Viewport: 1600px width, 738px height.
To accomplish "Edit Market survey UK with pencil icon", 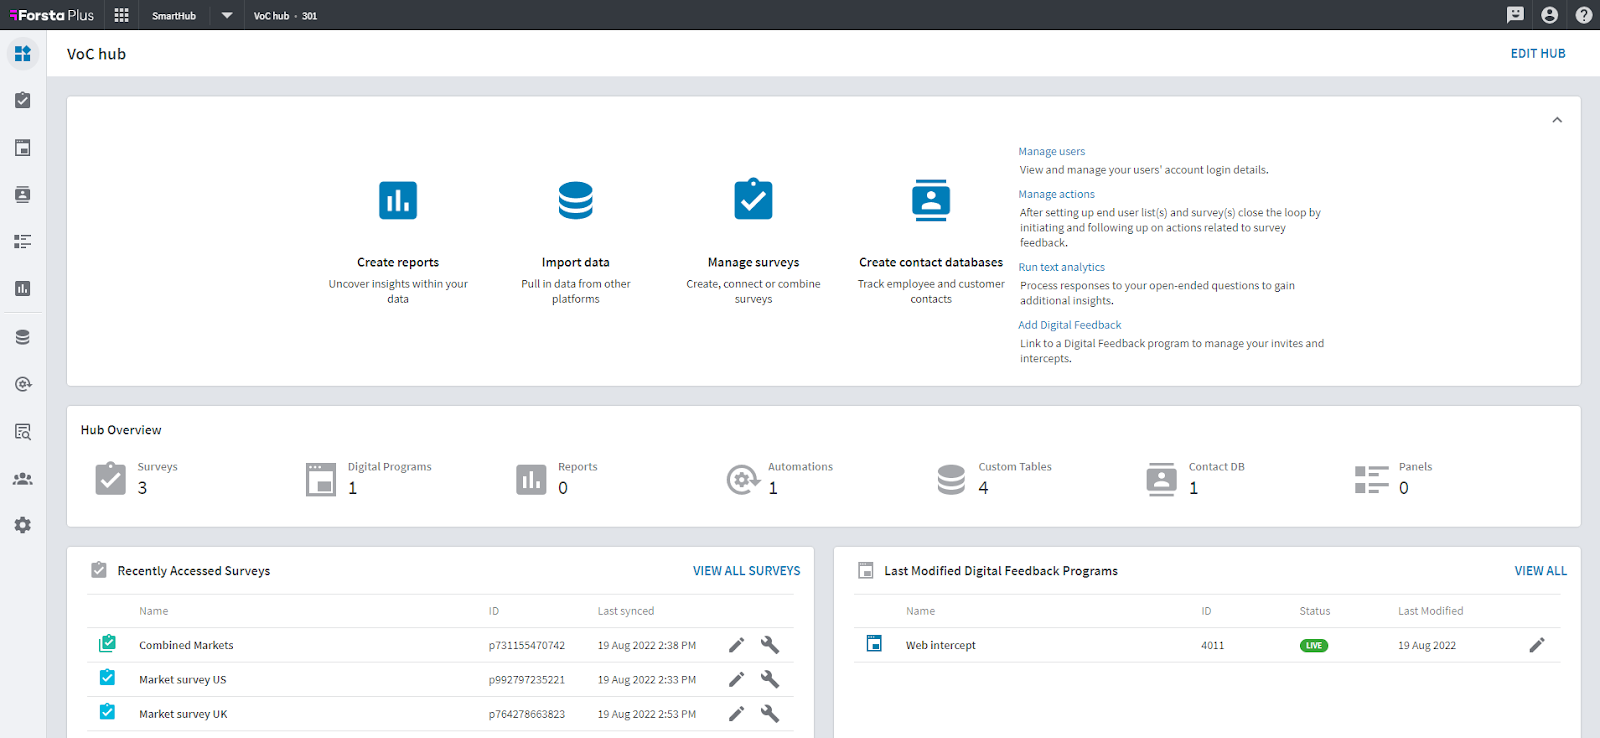I will (x=736, y=714).
